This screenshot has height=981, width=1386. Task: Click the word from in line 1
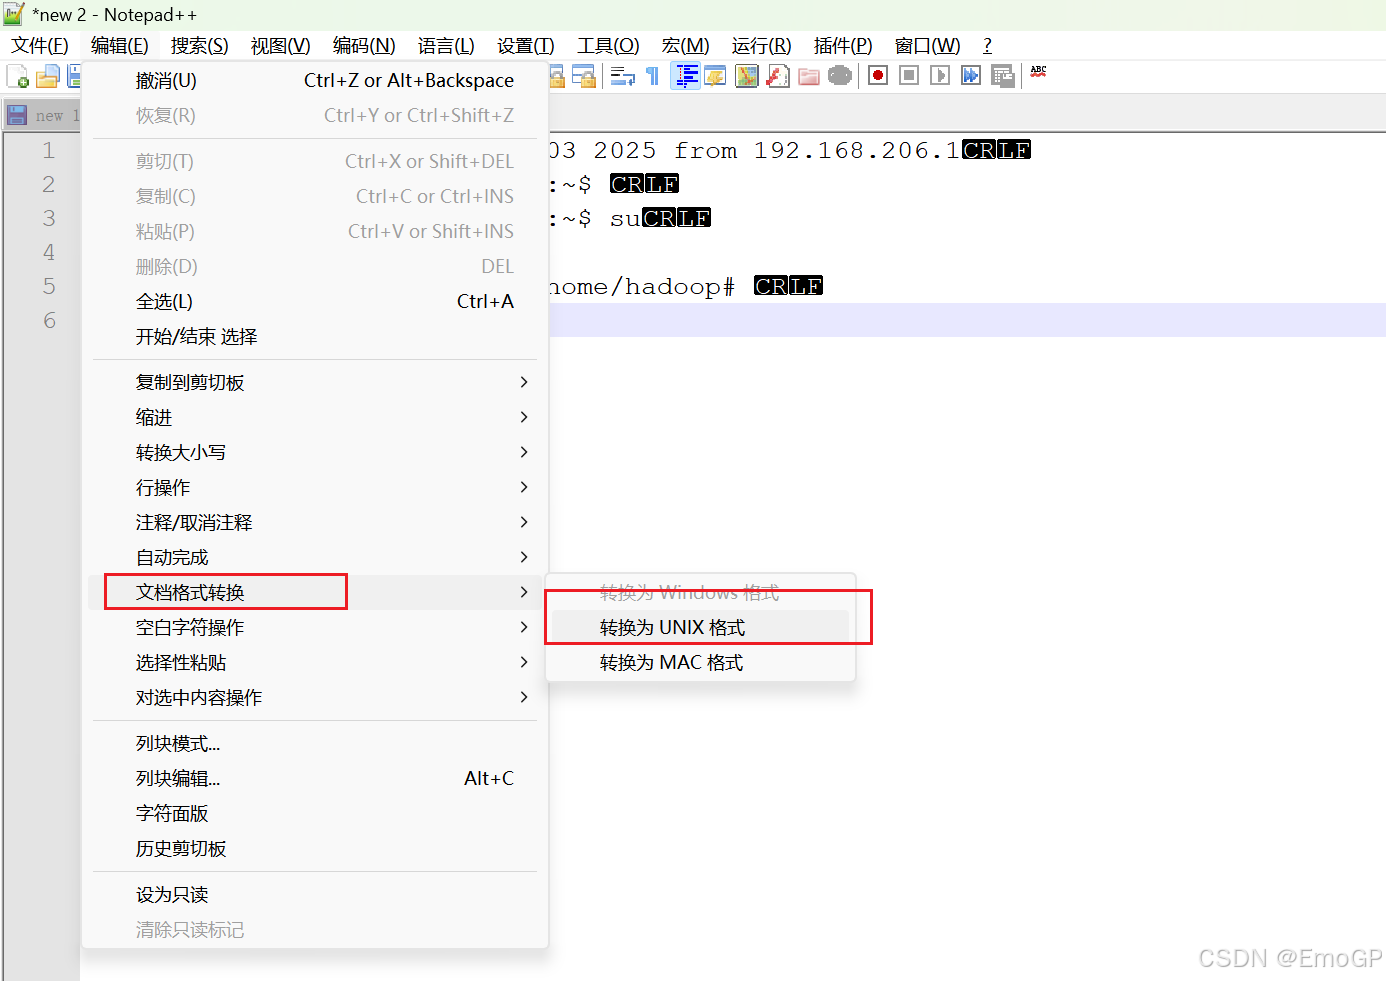coord(705,151)
